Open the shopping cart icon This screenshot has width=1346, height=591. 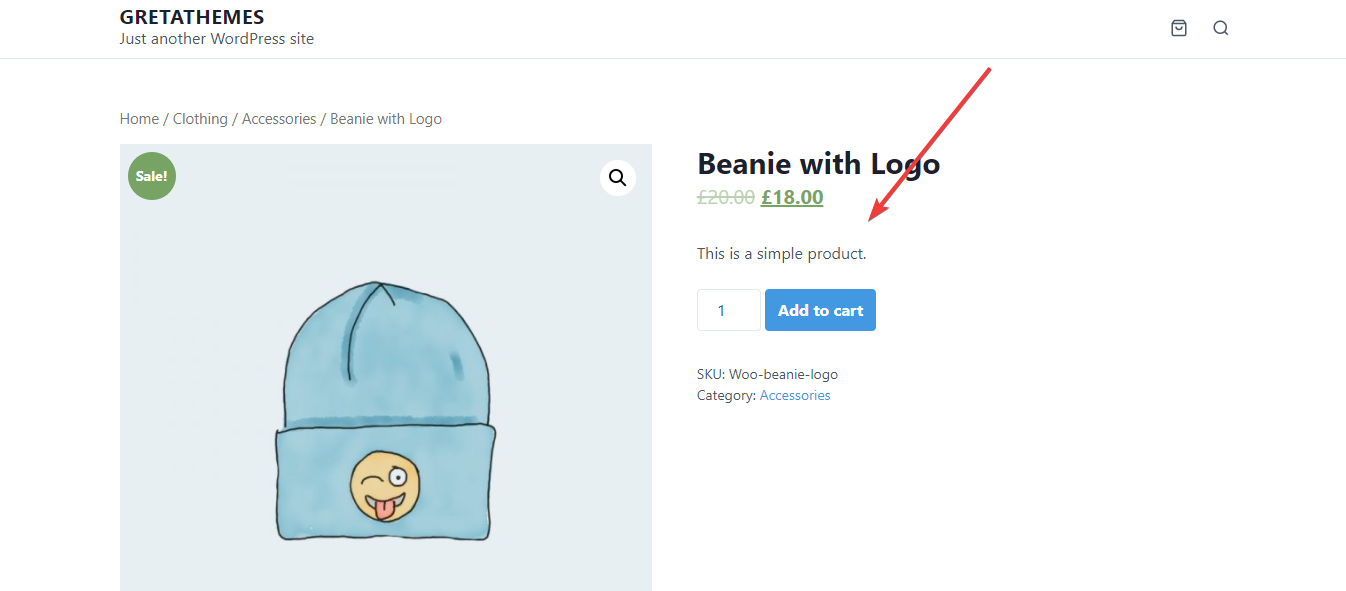(x=1179, y=28)
